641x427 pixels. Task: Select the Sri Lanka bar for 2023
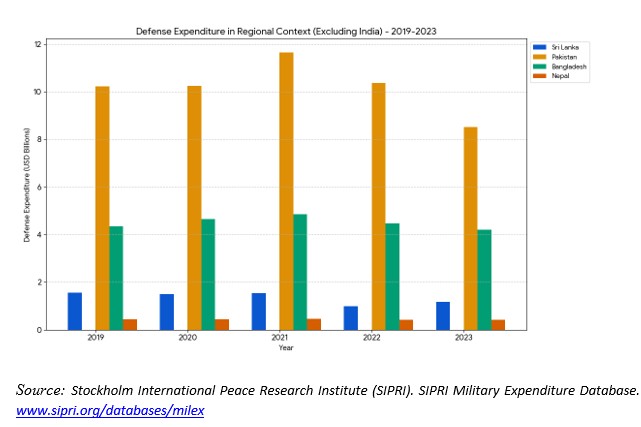click(443, 316)
